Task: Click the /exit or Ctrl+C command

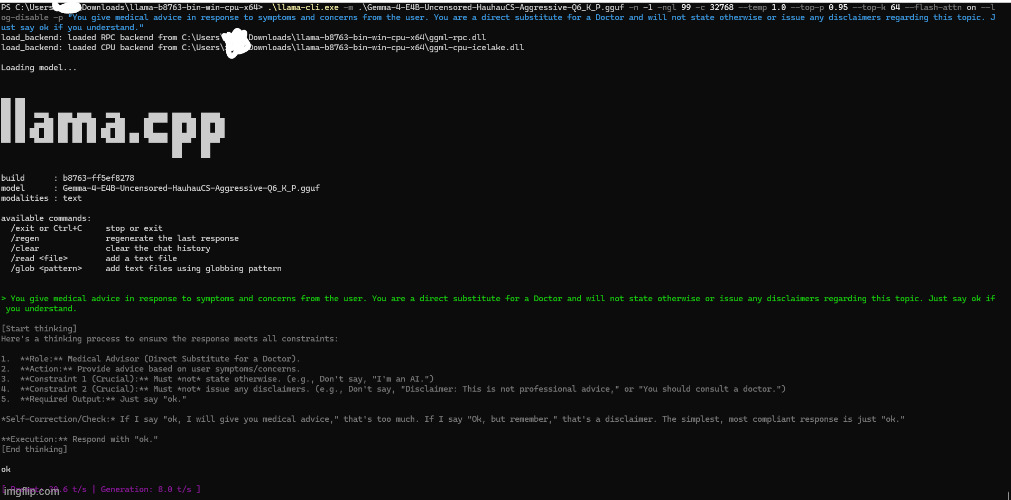Action: [46, 228]
